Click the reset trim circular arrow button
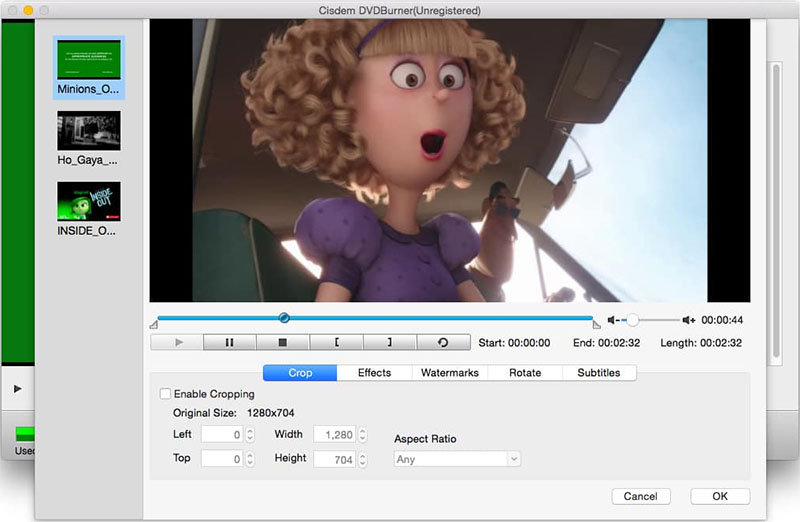The height and width of the screenshot is (522, 800). pos(443,342)
